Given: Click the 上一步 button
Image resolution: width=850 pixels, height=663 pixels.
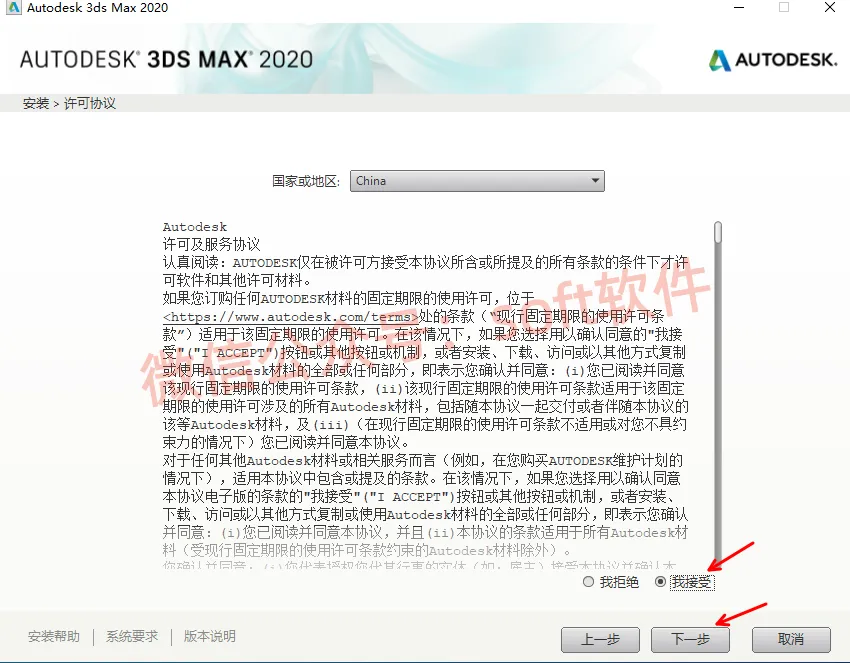Looking at the screenshot, I should (600, 640).
